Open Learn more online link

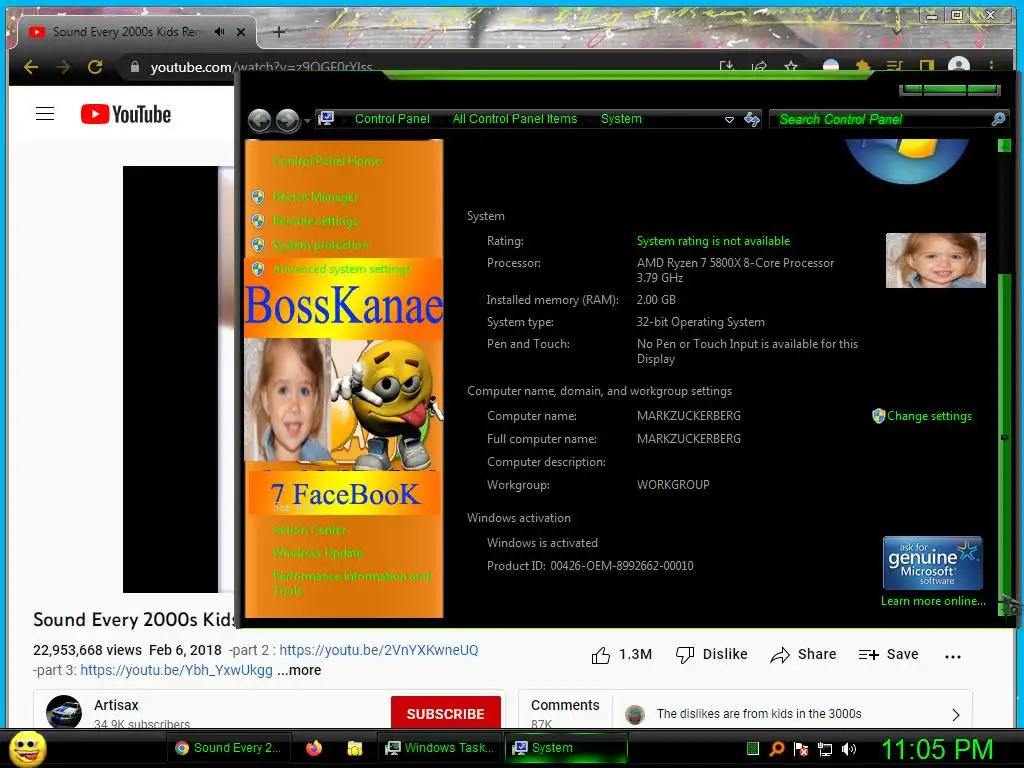coord(933,601)
